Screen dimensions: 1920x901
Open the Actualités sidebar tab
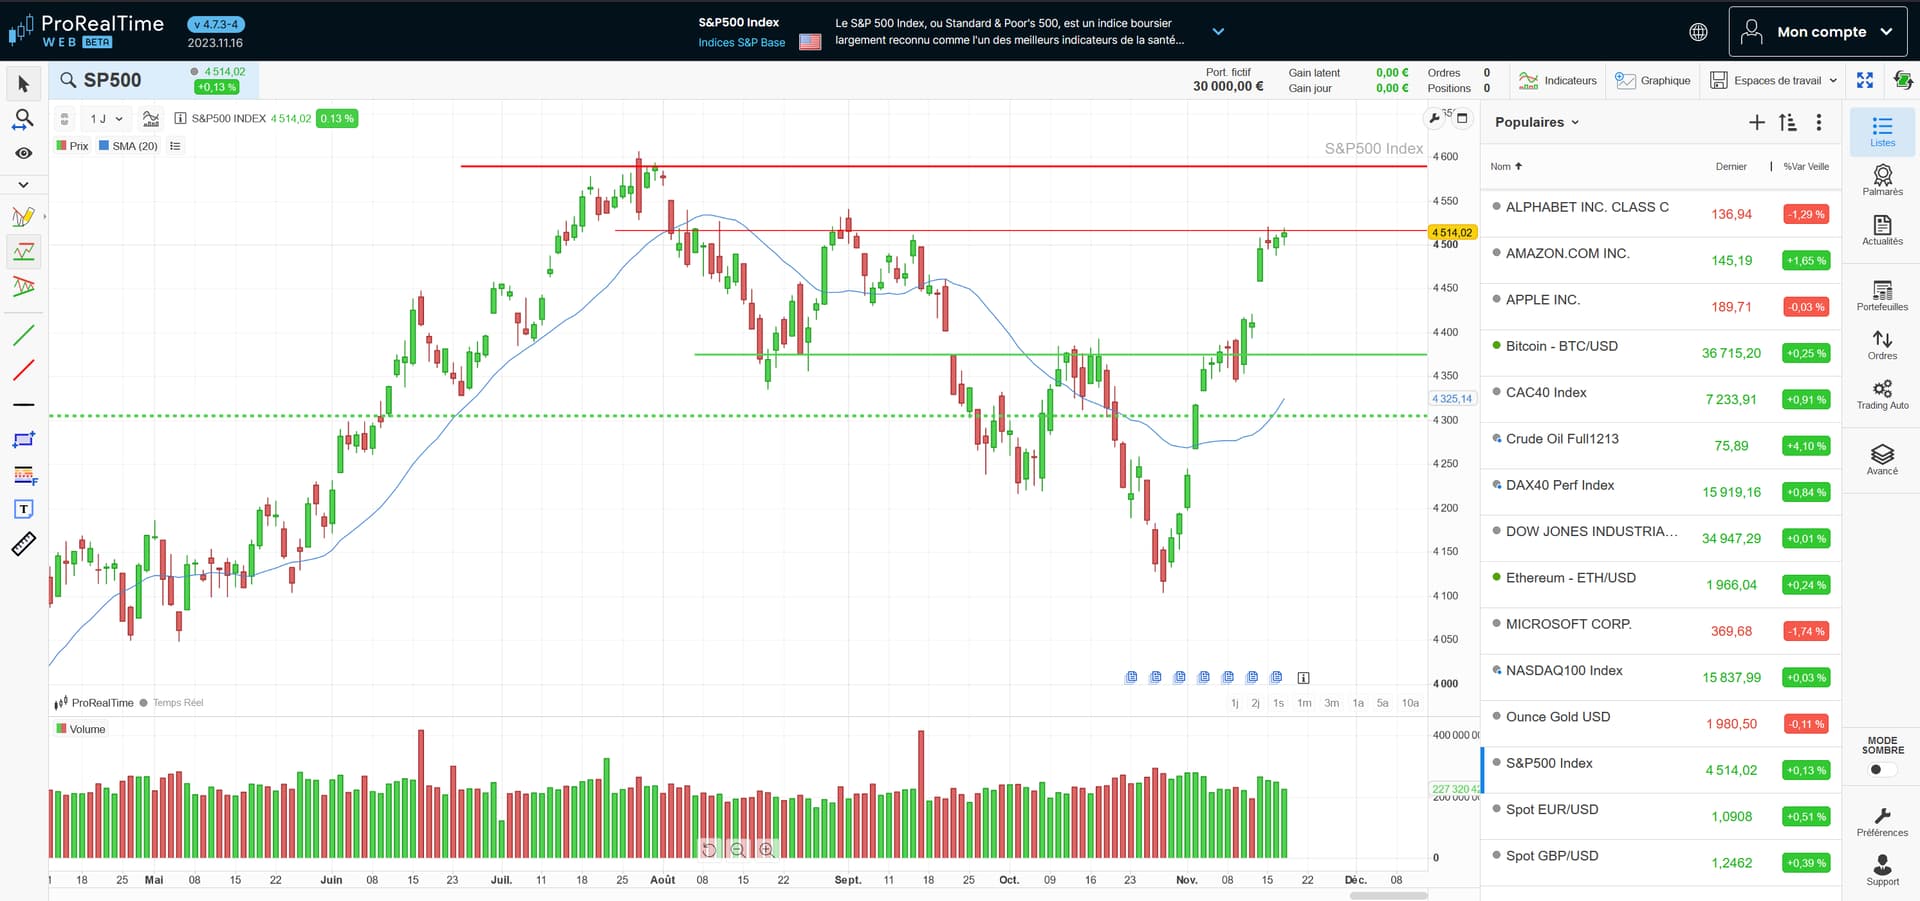coord(1882,230)
